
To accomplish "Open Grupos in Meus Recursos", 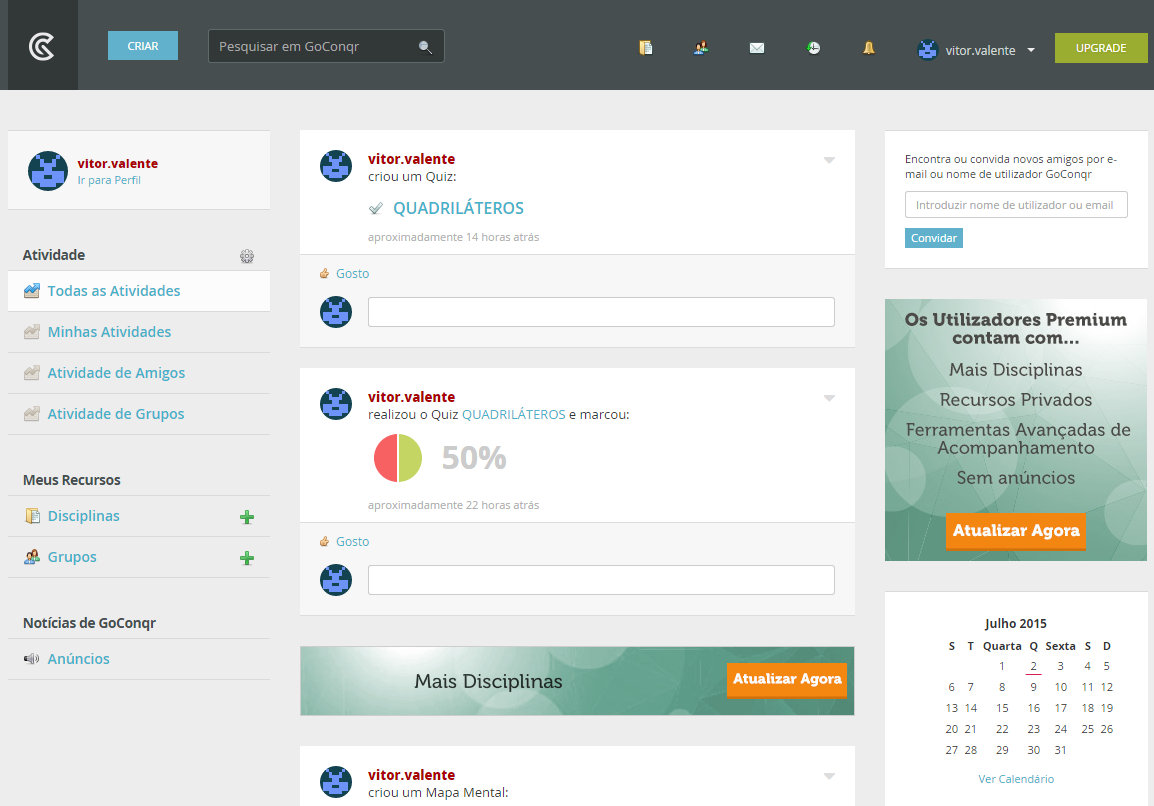I will pyautogui.click(x=72, y=557).
